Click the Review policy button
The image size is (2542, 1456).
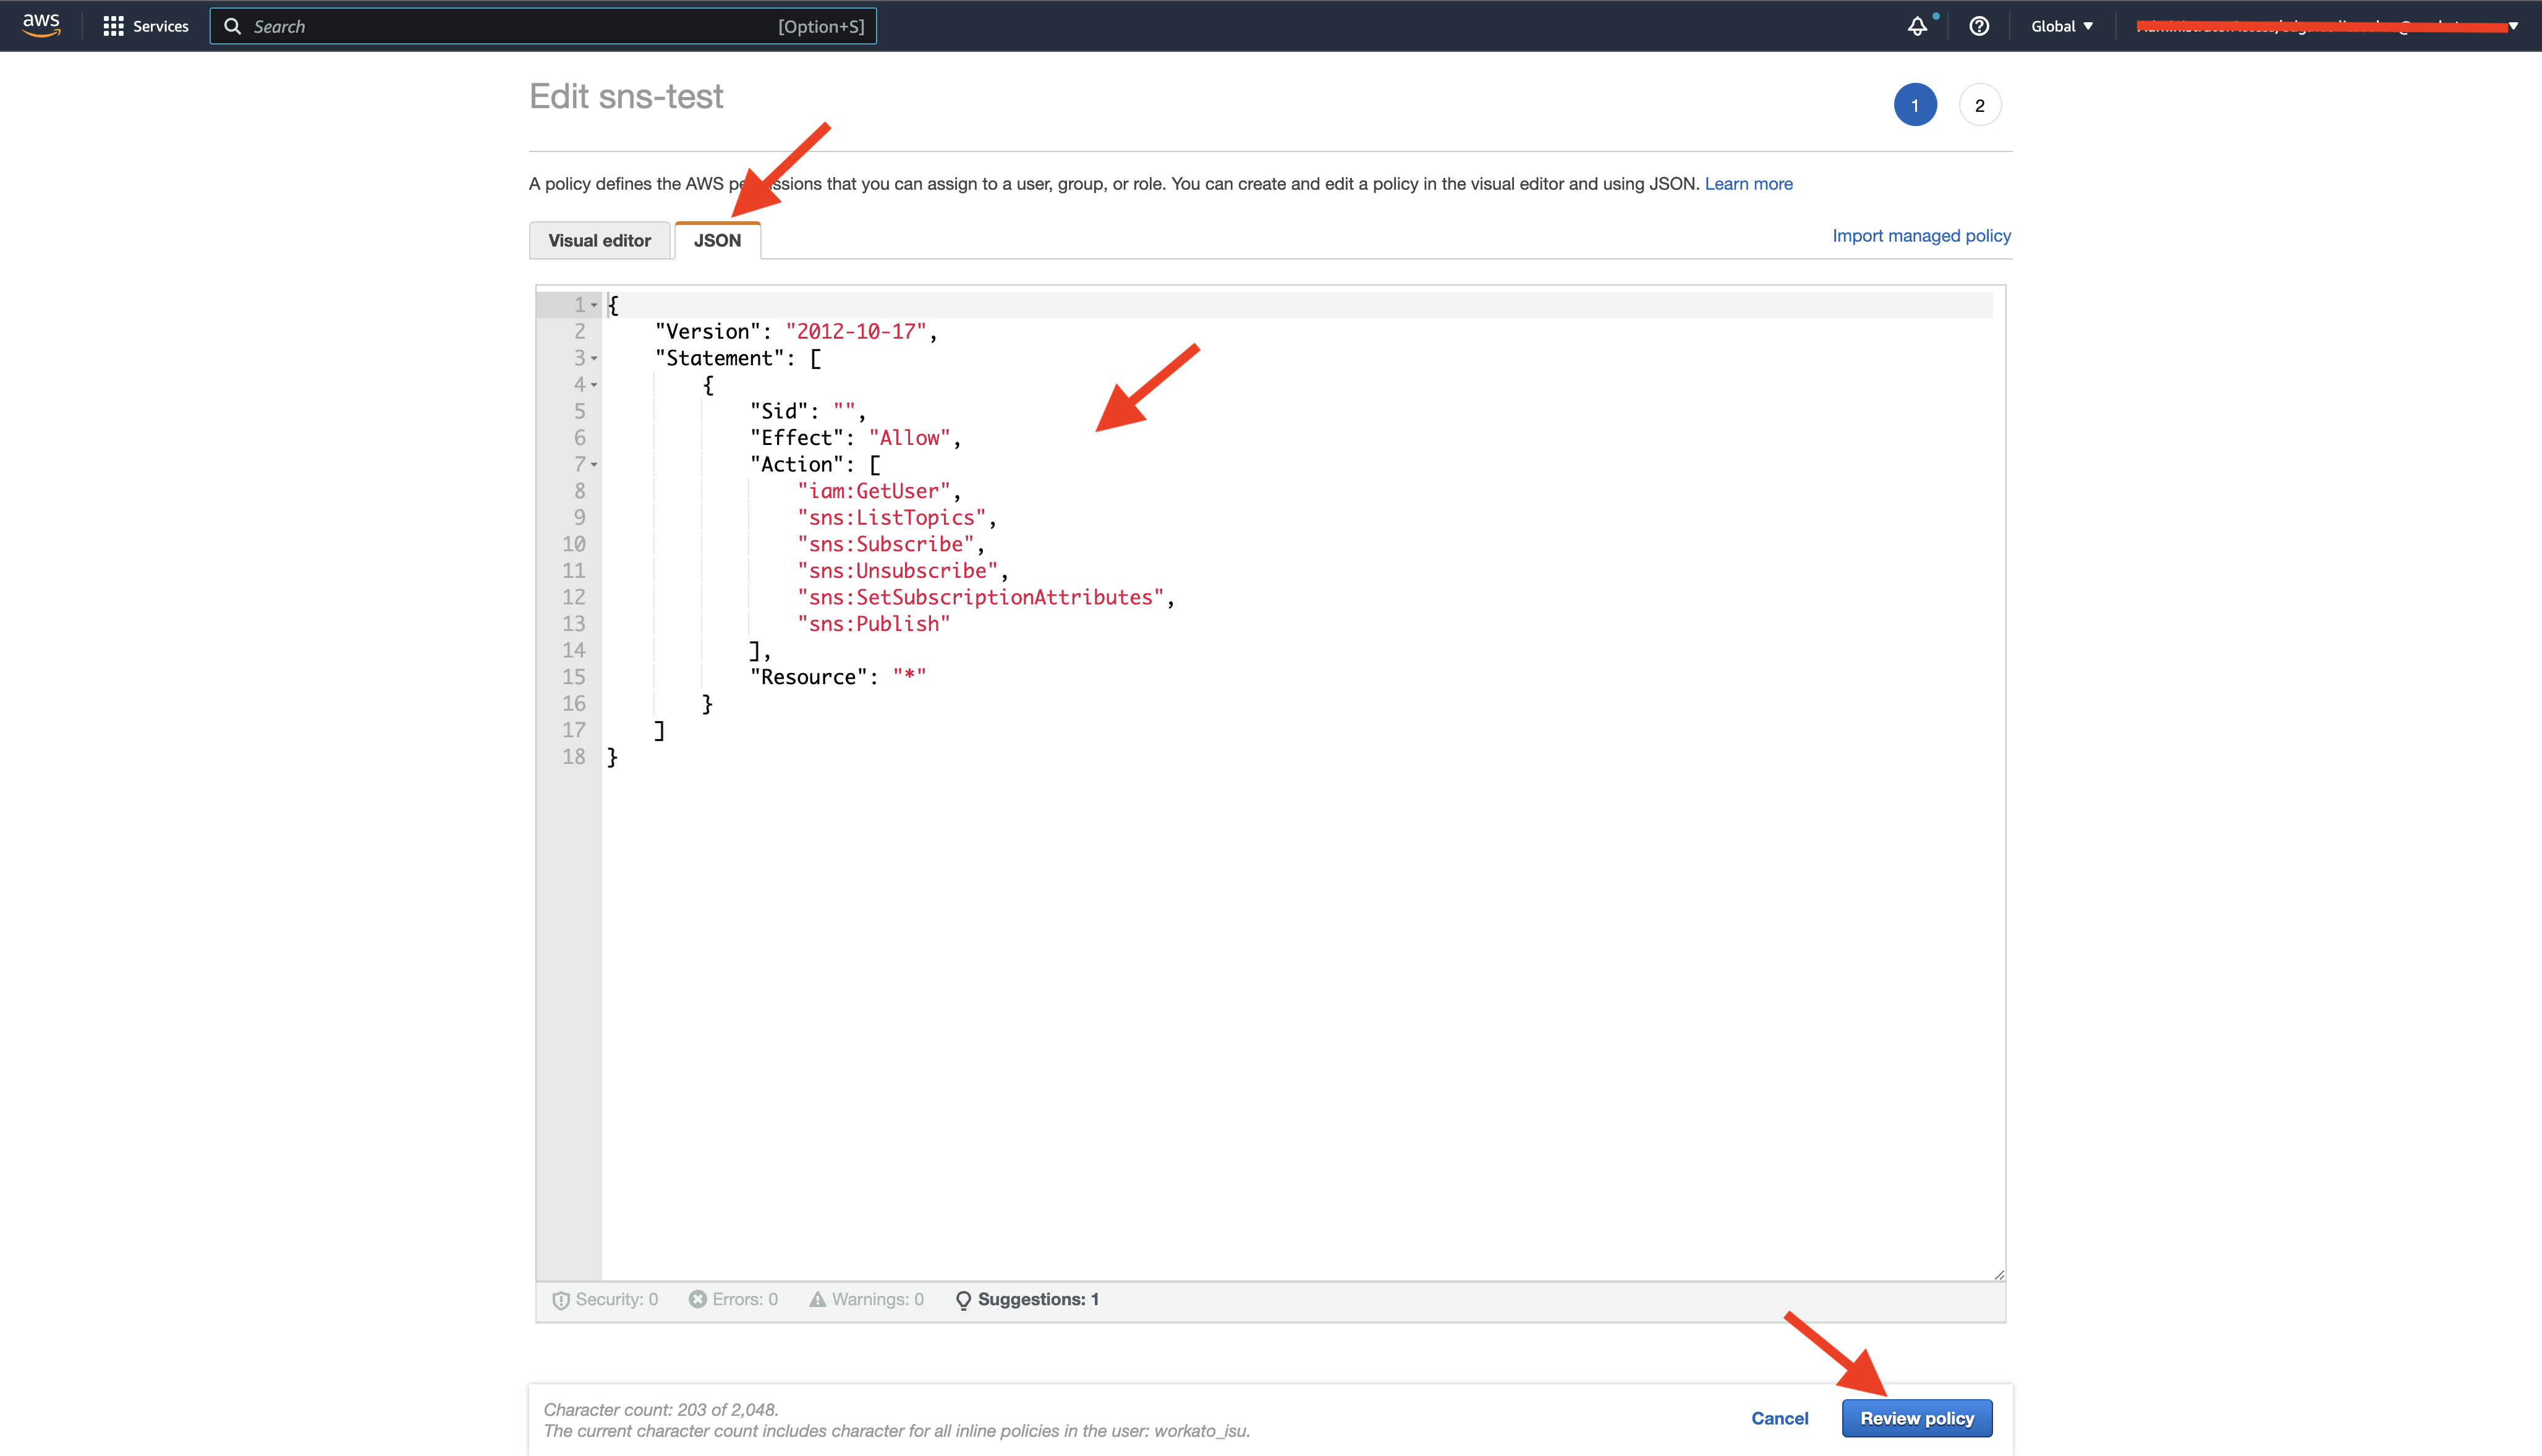tap(1916, 1418)
